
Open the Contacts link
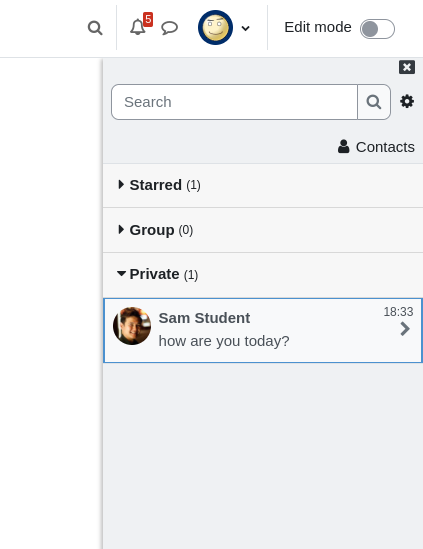point(376,147)
